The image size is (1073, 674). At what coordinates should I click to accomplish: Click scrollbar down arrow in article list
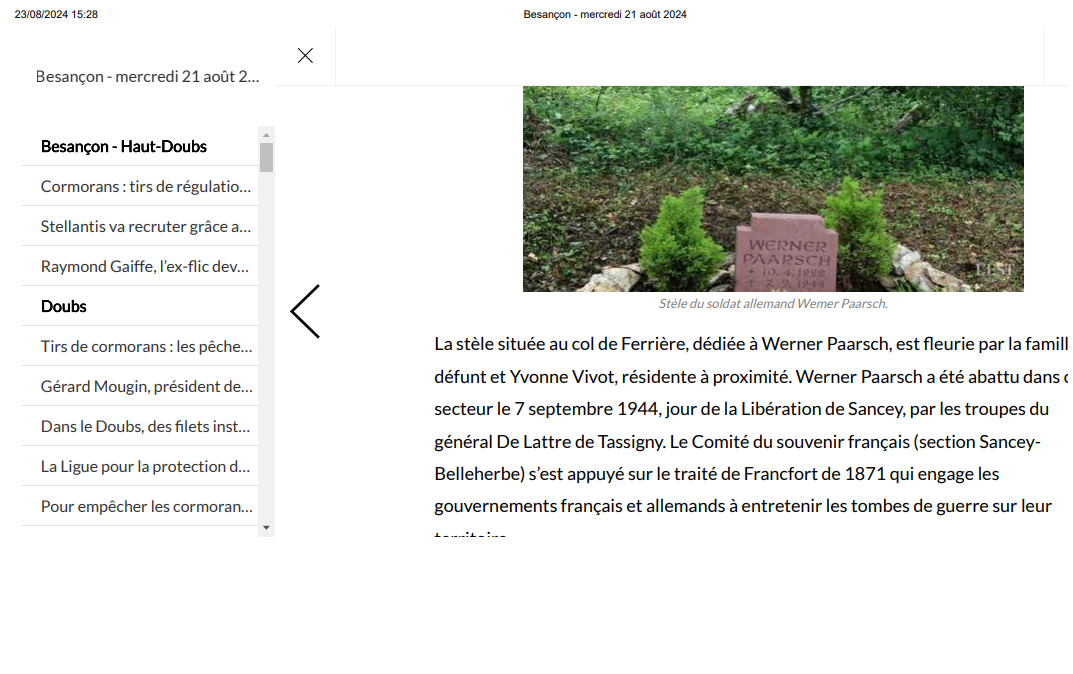[266, 528]
